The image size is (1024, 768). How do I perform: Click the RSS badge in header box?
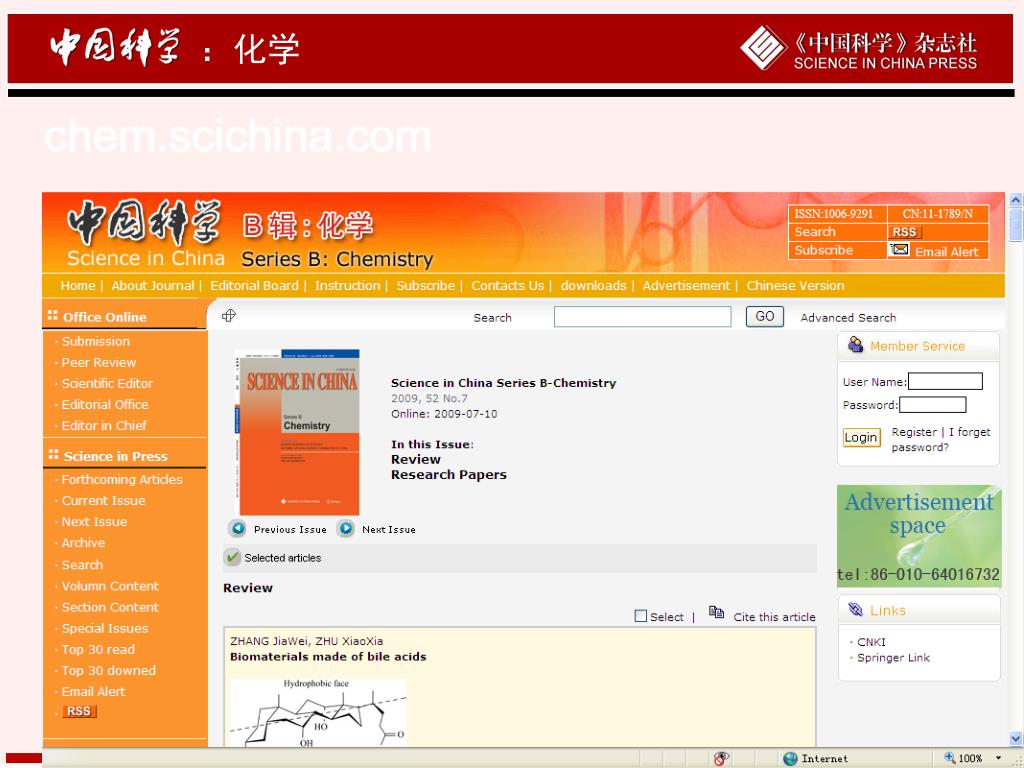click(905, 232)
